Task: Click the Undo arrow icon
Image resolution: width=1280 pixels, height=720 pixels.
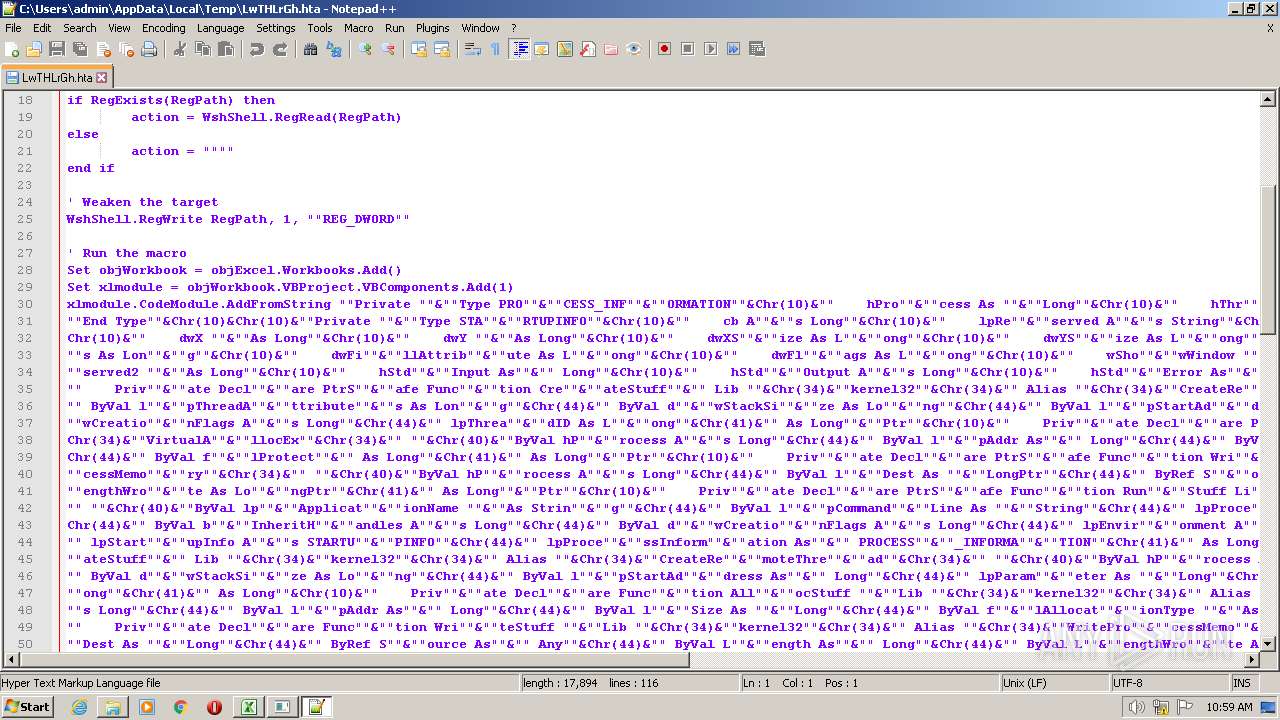Action: point(257,49)
